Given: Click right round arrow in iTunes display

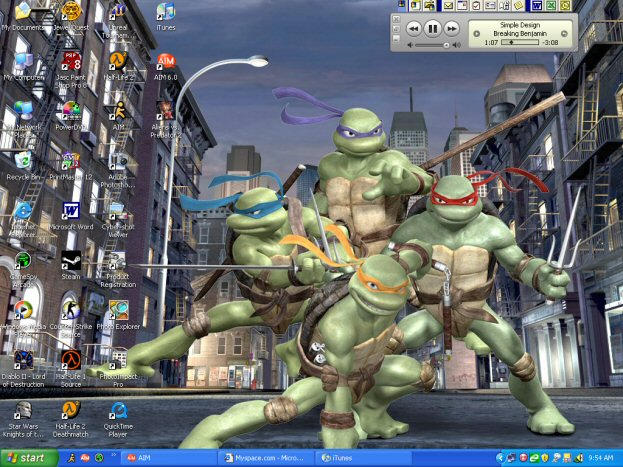Looking at the screenshot, I should (564, 34).
